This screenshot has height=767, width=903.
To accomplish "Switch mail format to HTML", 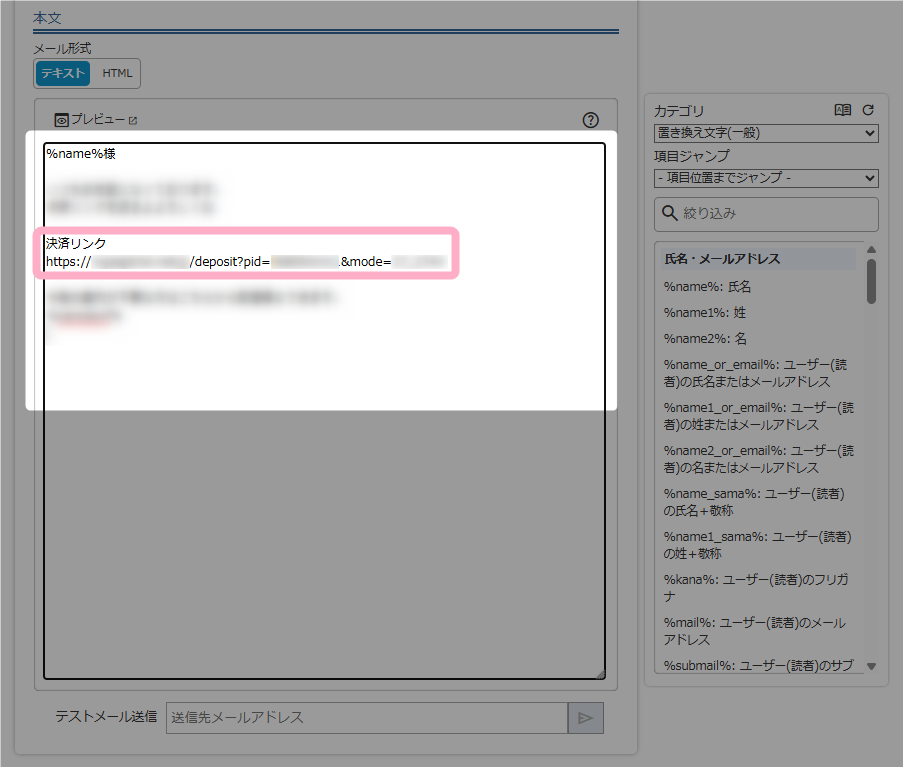I will tap(117, 73).
